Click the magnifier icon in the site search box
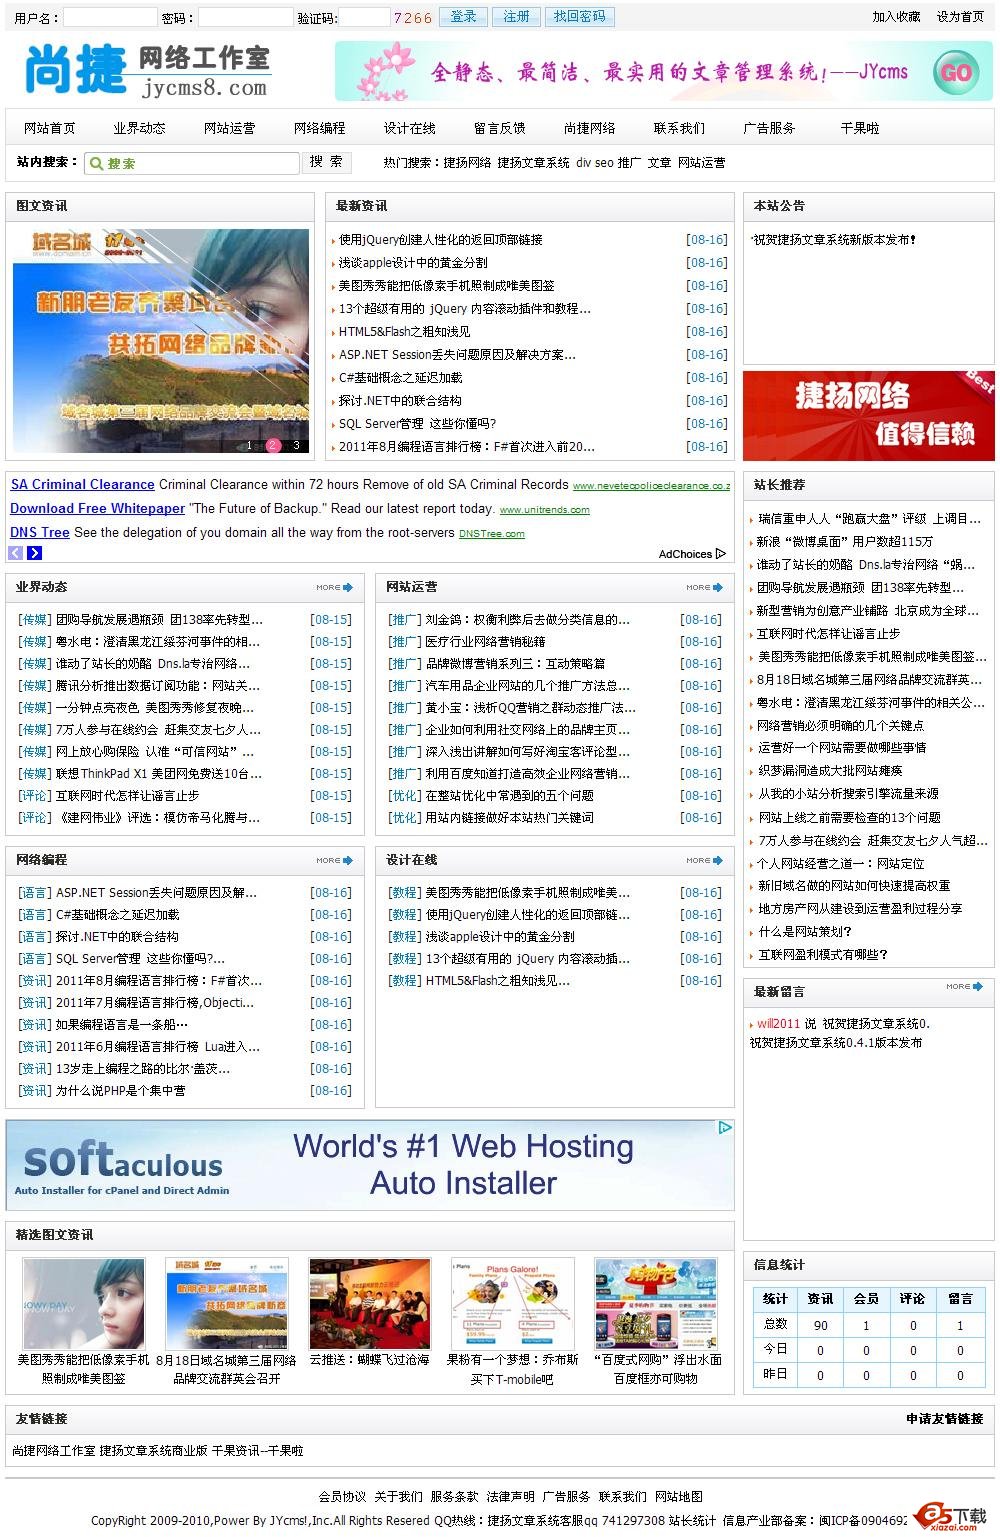Viewport: 1000px width, 1537px height. click(95, 162)
